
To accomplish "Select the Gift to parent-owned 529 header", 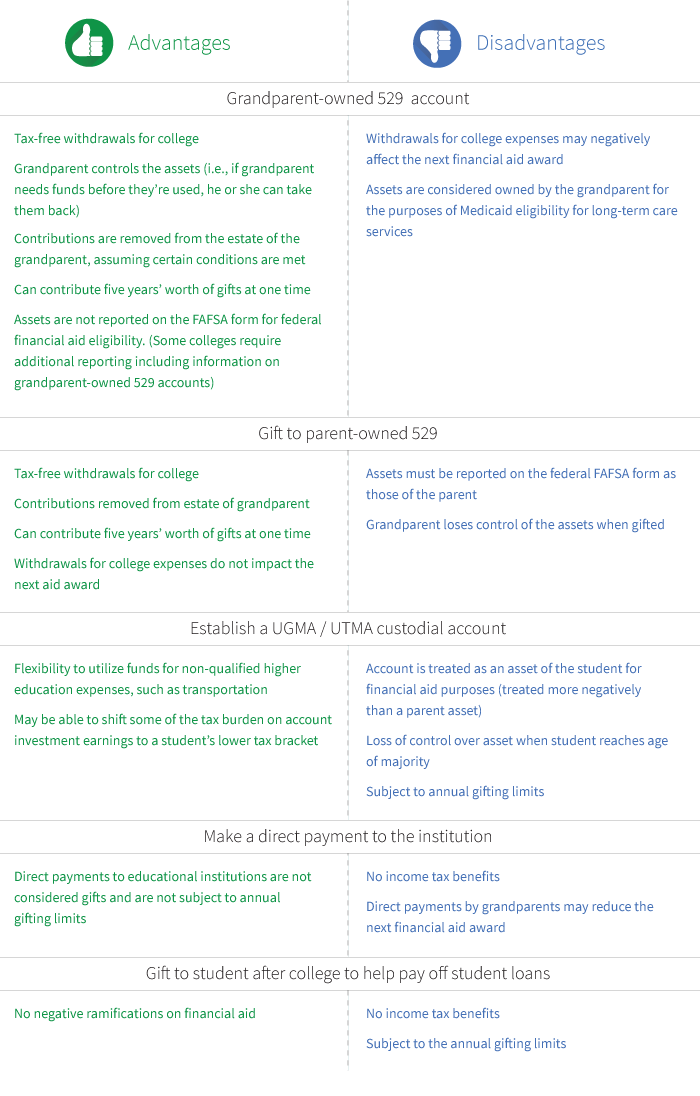I will 348,433.
